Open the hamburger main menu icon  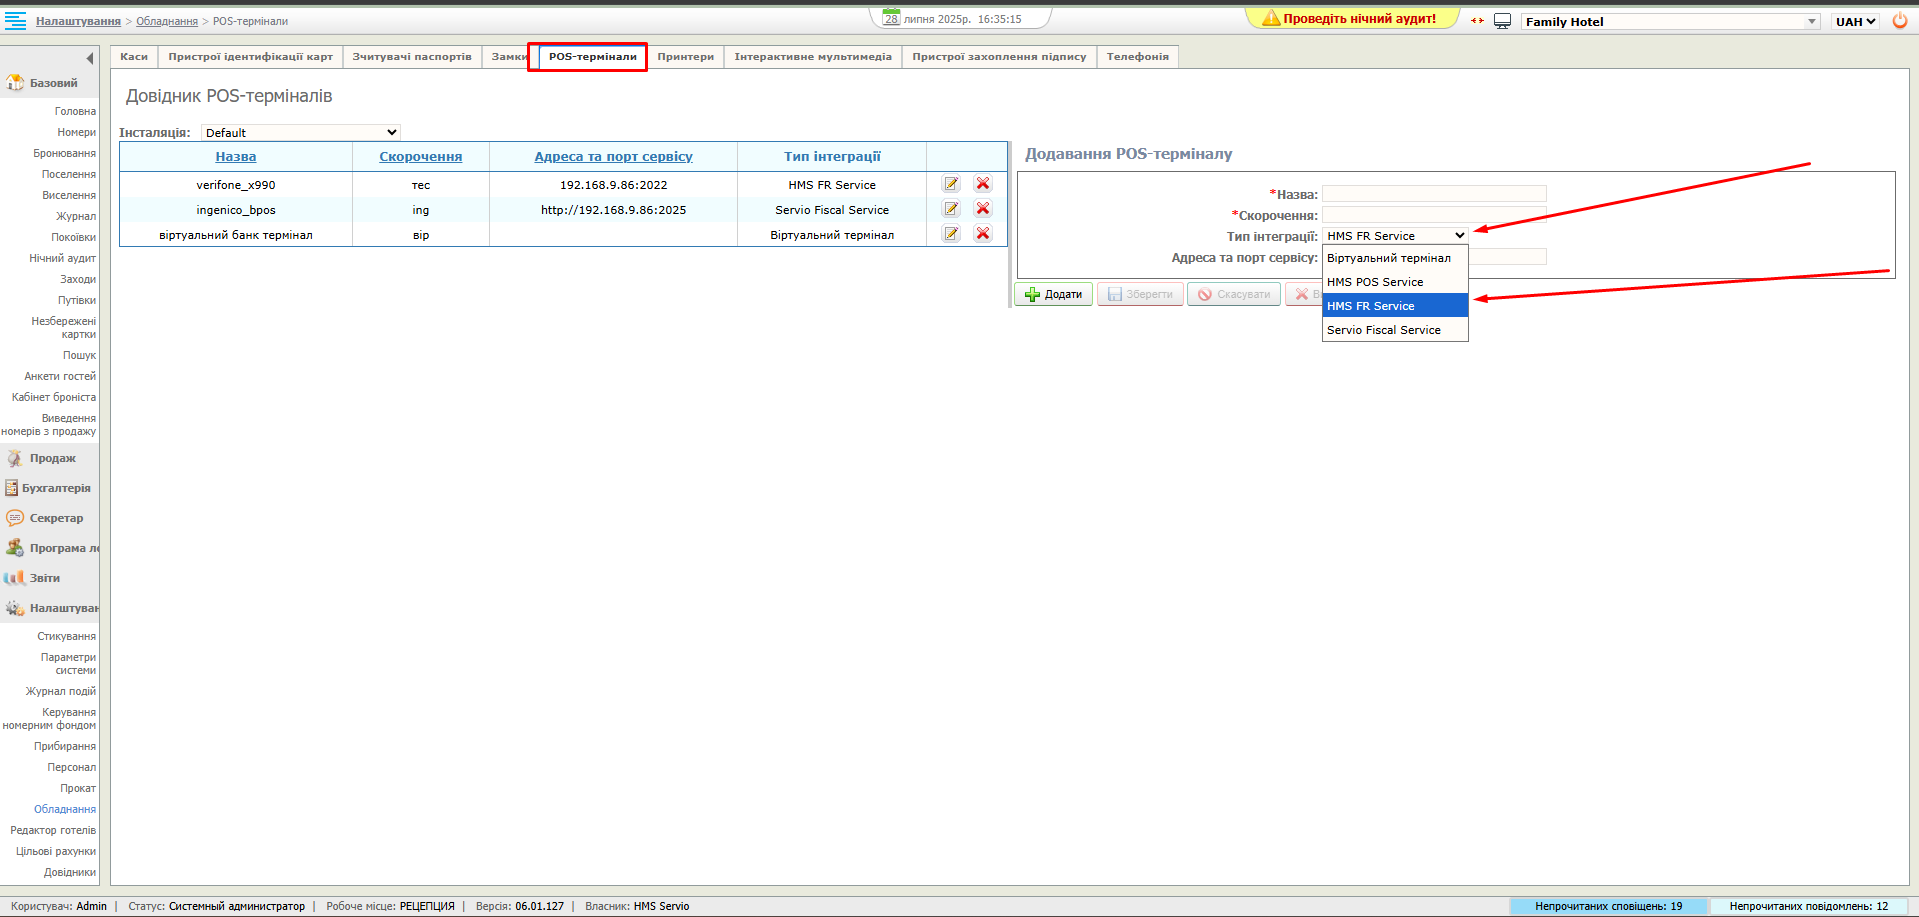pos(15,21)
